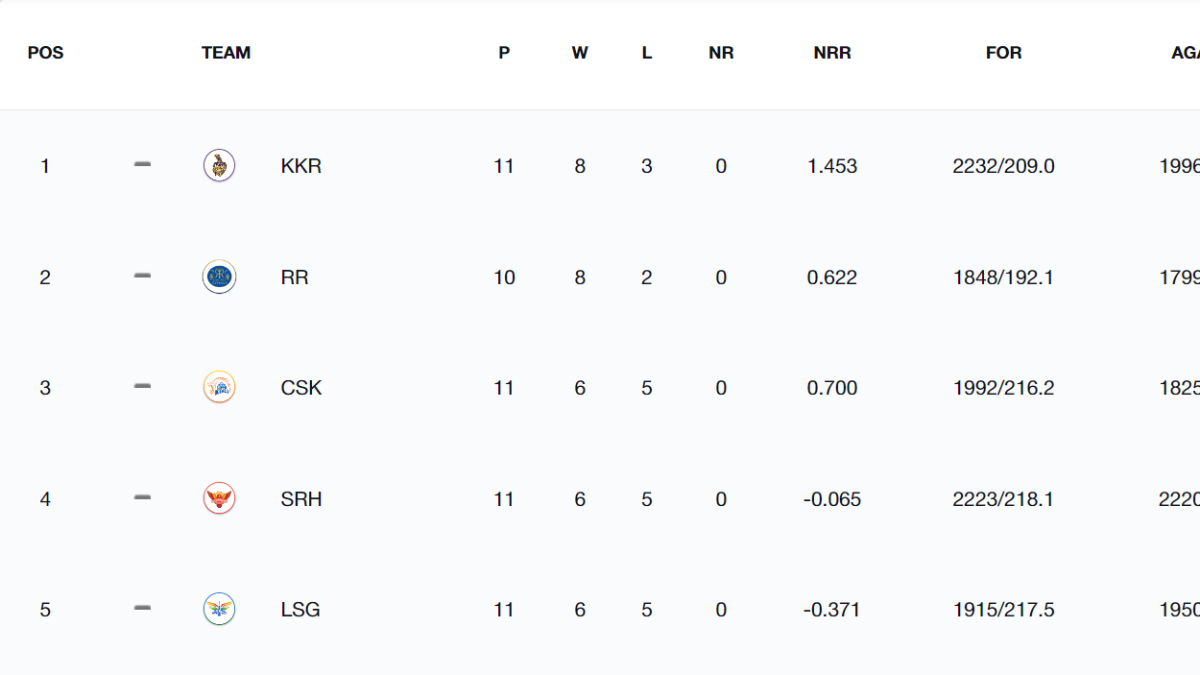Click the LSG team name
The height and width of the screenshot is (675, 1200).
(x=300, y=609)
